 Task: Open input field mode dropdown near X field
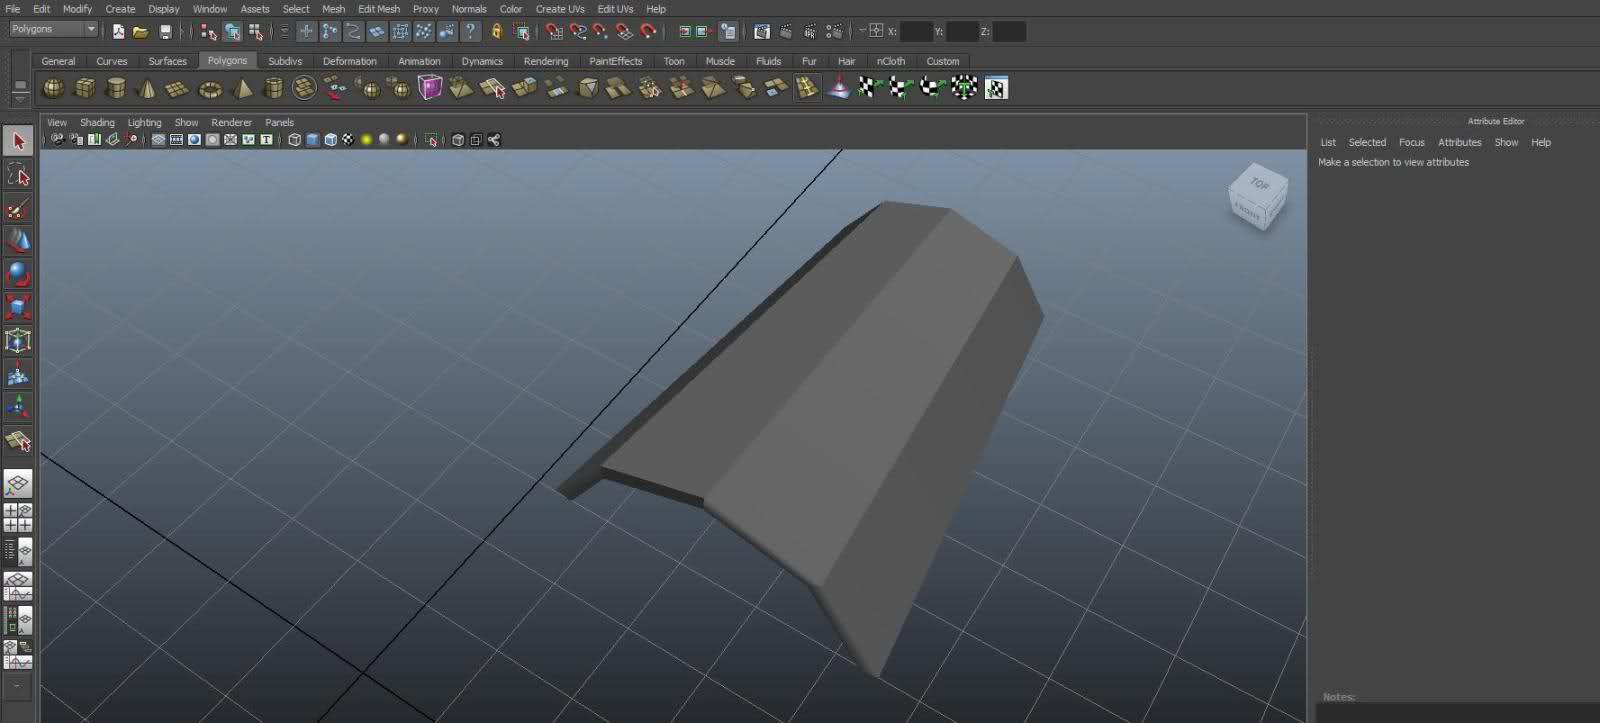862,31
